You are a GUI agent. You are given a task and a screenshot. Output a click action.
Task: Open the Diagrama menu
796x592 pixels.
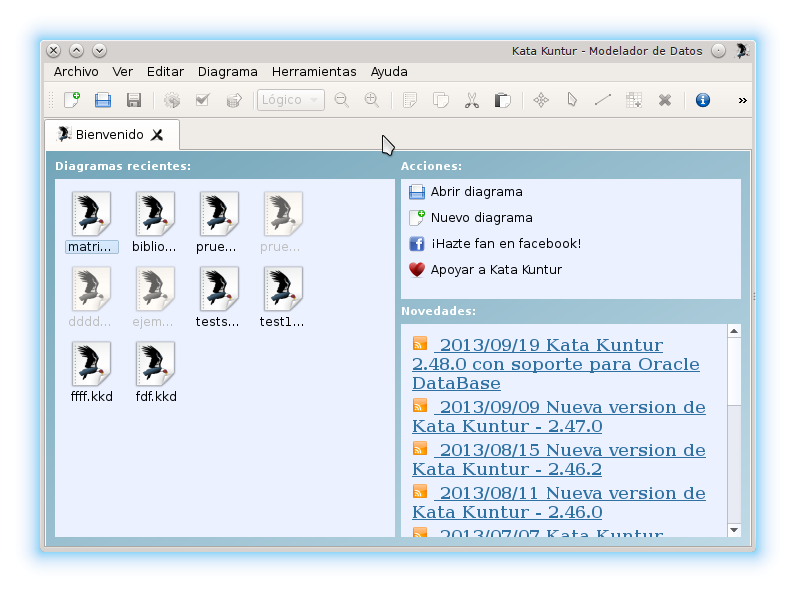pos(227,72)
